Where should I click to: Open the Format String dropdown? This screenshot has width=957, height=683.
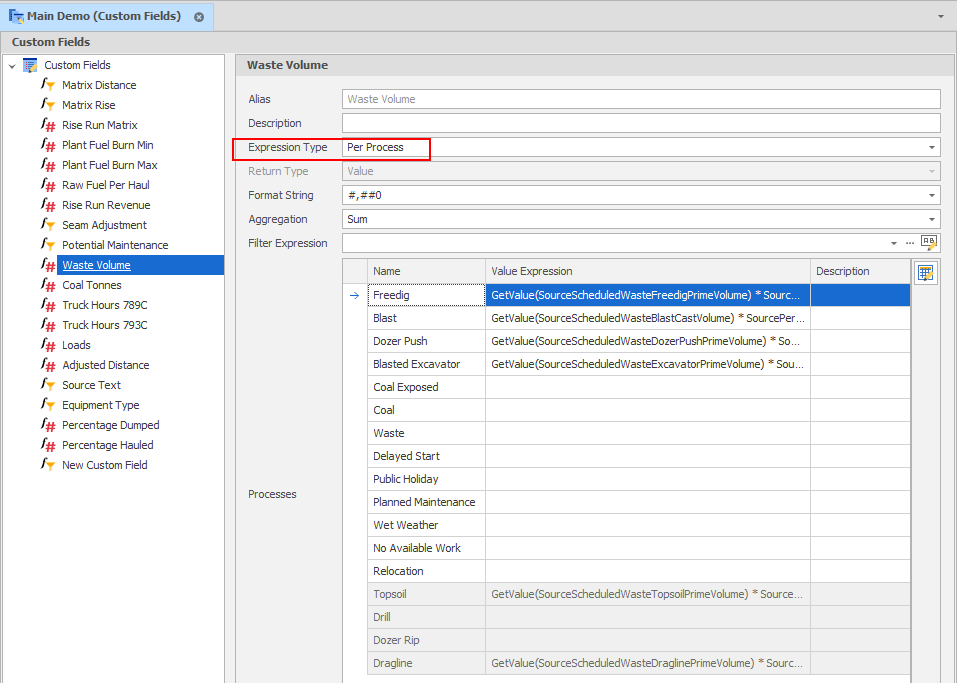(x=932, y=196)
